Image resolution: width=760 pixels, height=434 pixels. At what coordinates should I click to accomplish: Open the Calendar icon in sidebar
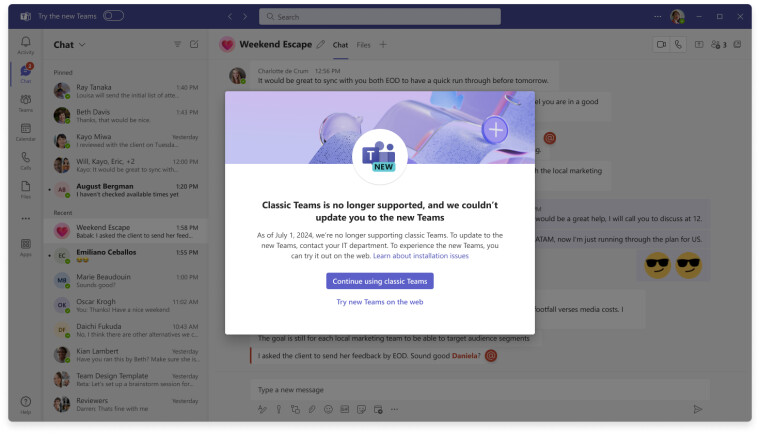[25, 130]
